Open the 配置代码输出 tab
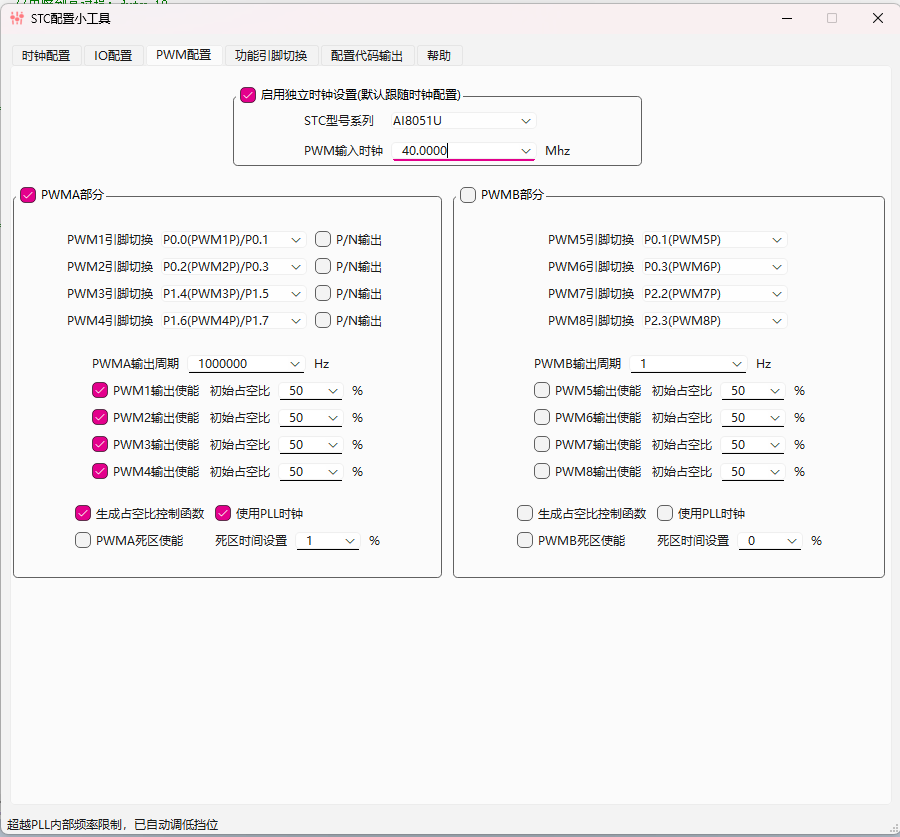This screenshot has height=837, width=900. (367, 56)
